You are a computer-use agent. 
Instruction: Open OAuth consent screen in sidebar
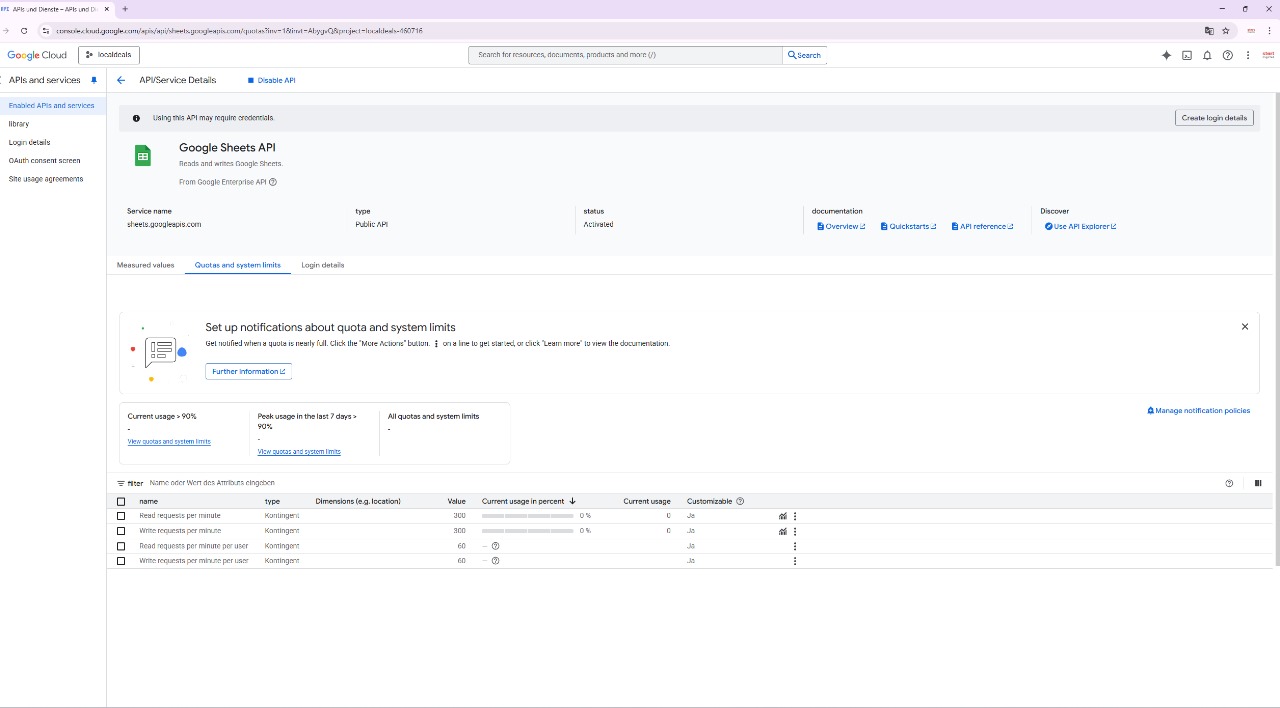tap(44, 160)
